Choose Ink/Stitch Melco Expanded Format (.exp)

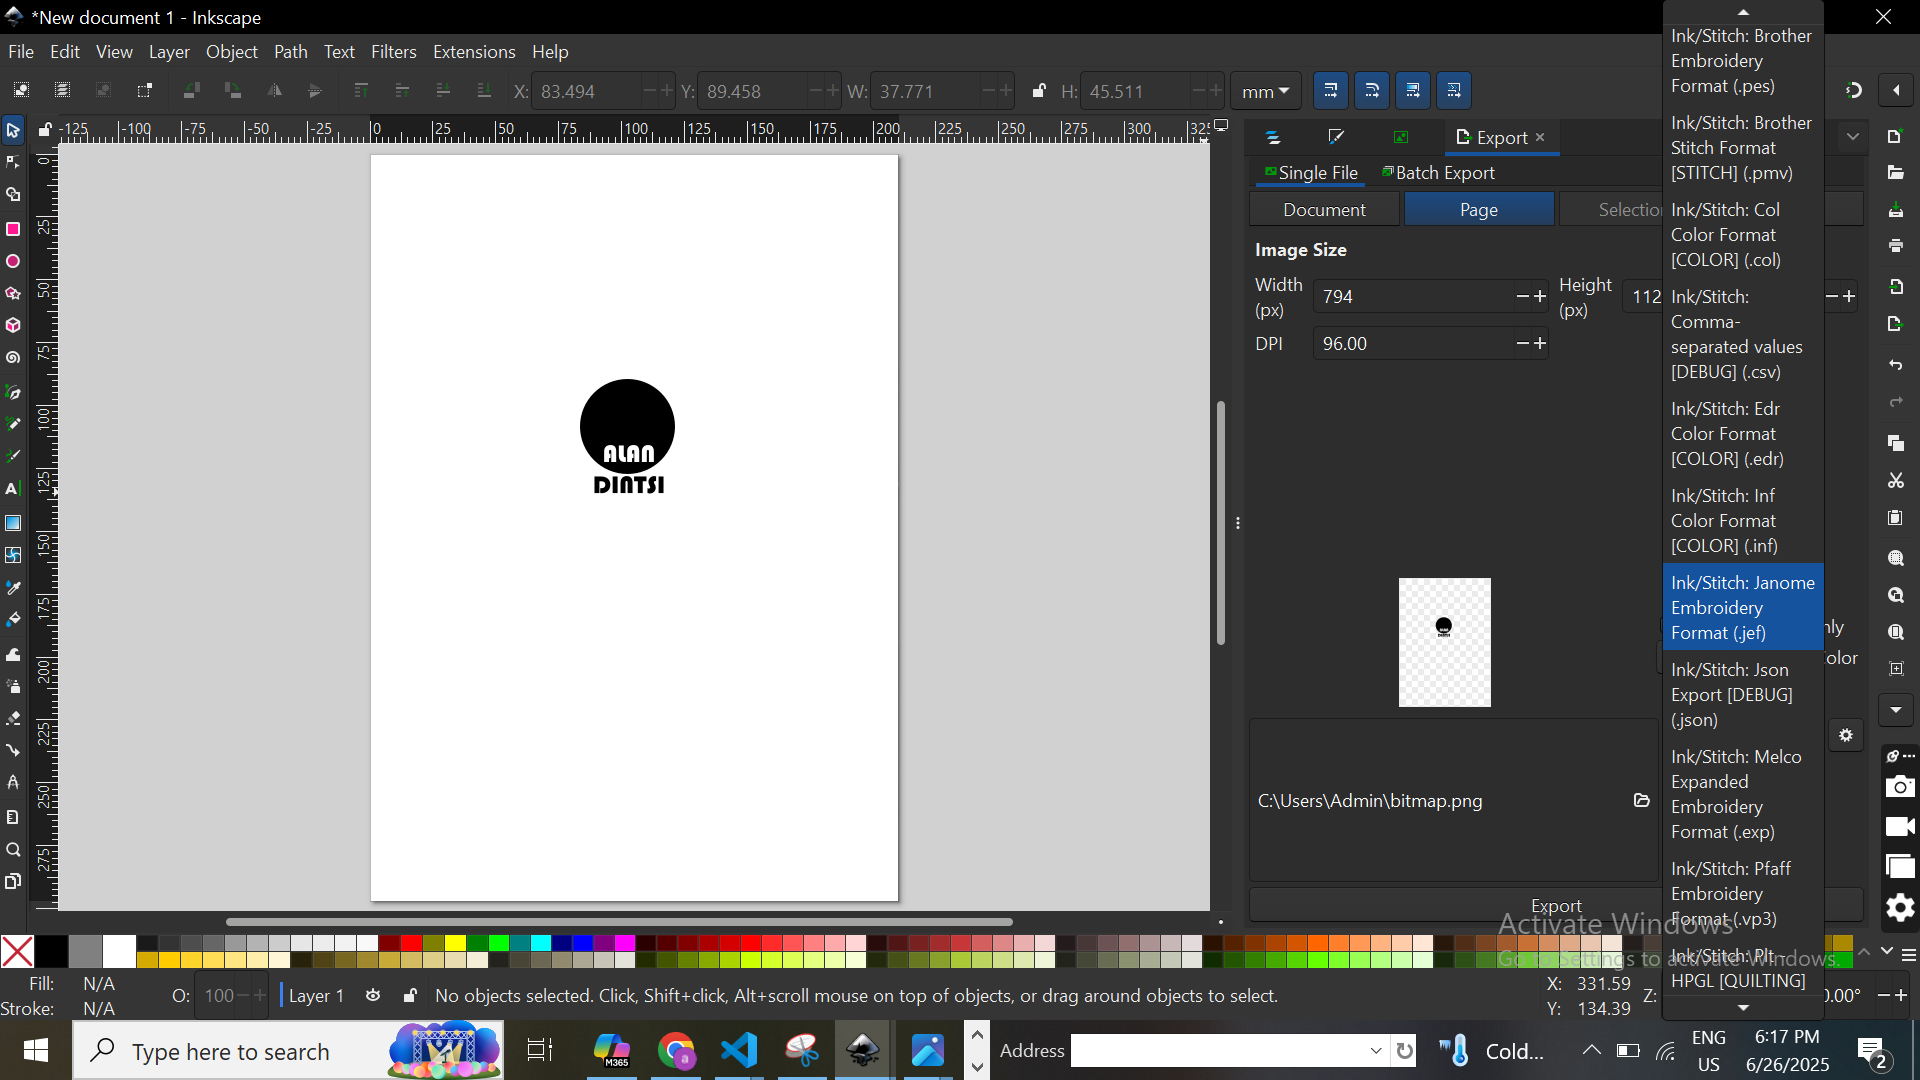tap(1743, 794)
